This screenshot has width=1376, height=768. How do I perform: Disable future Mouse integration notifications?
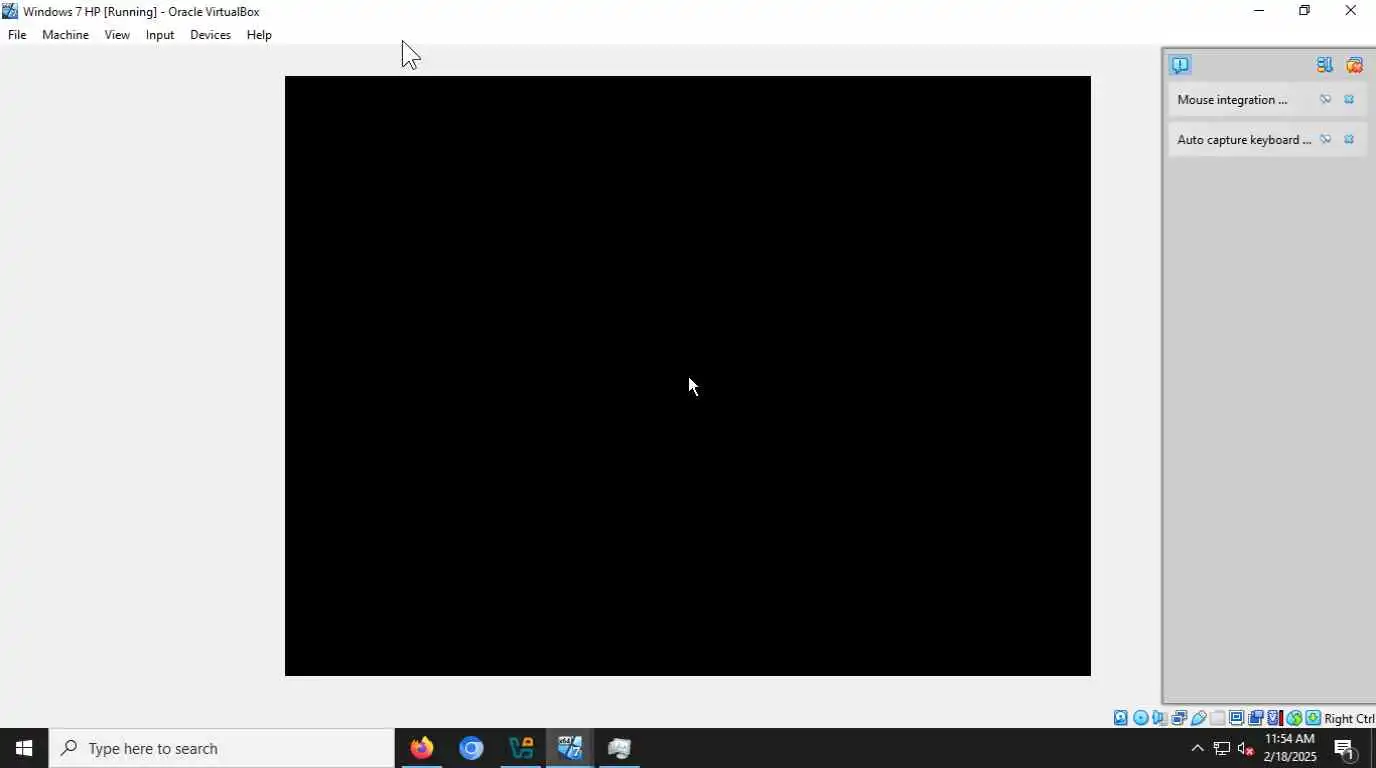point(1325,100)
